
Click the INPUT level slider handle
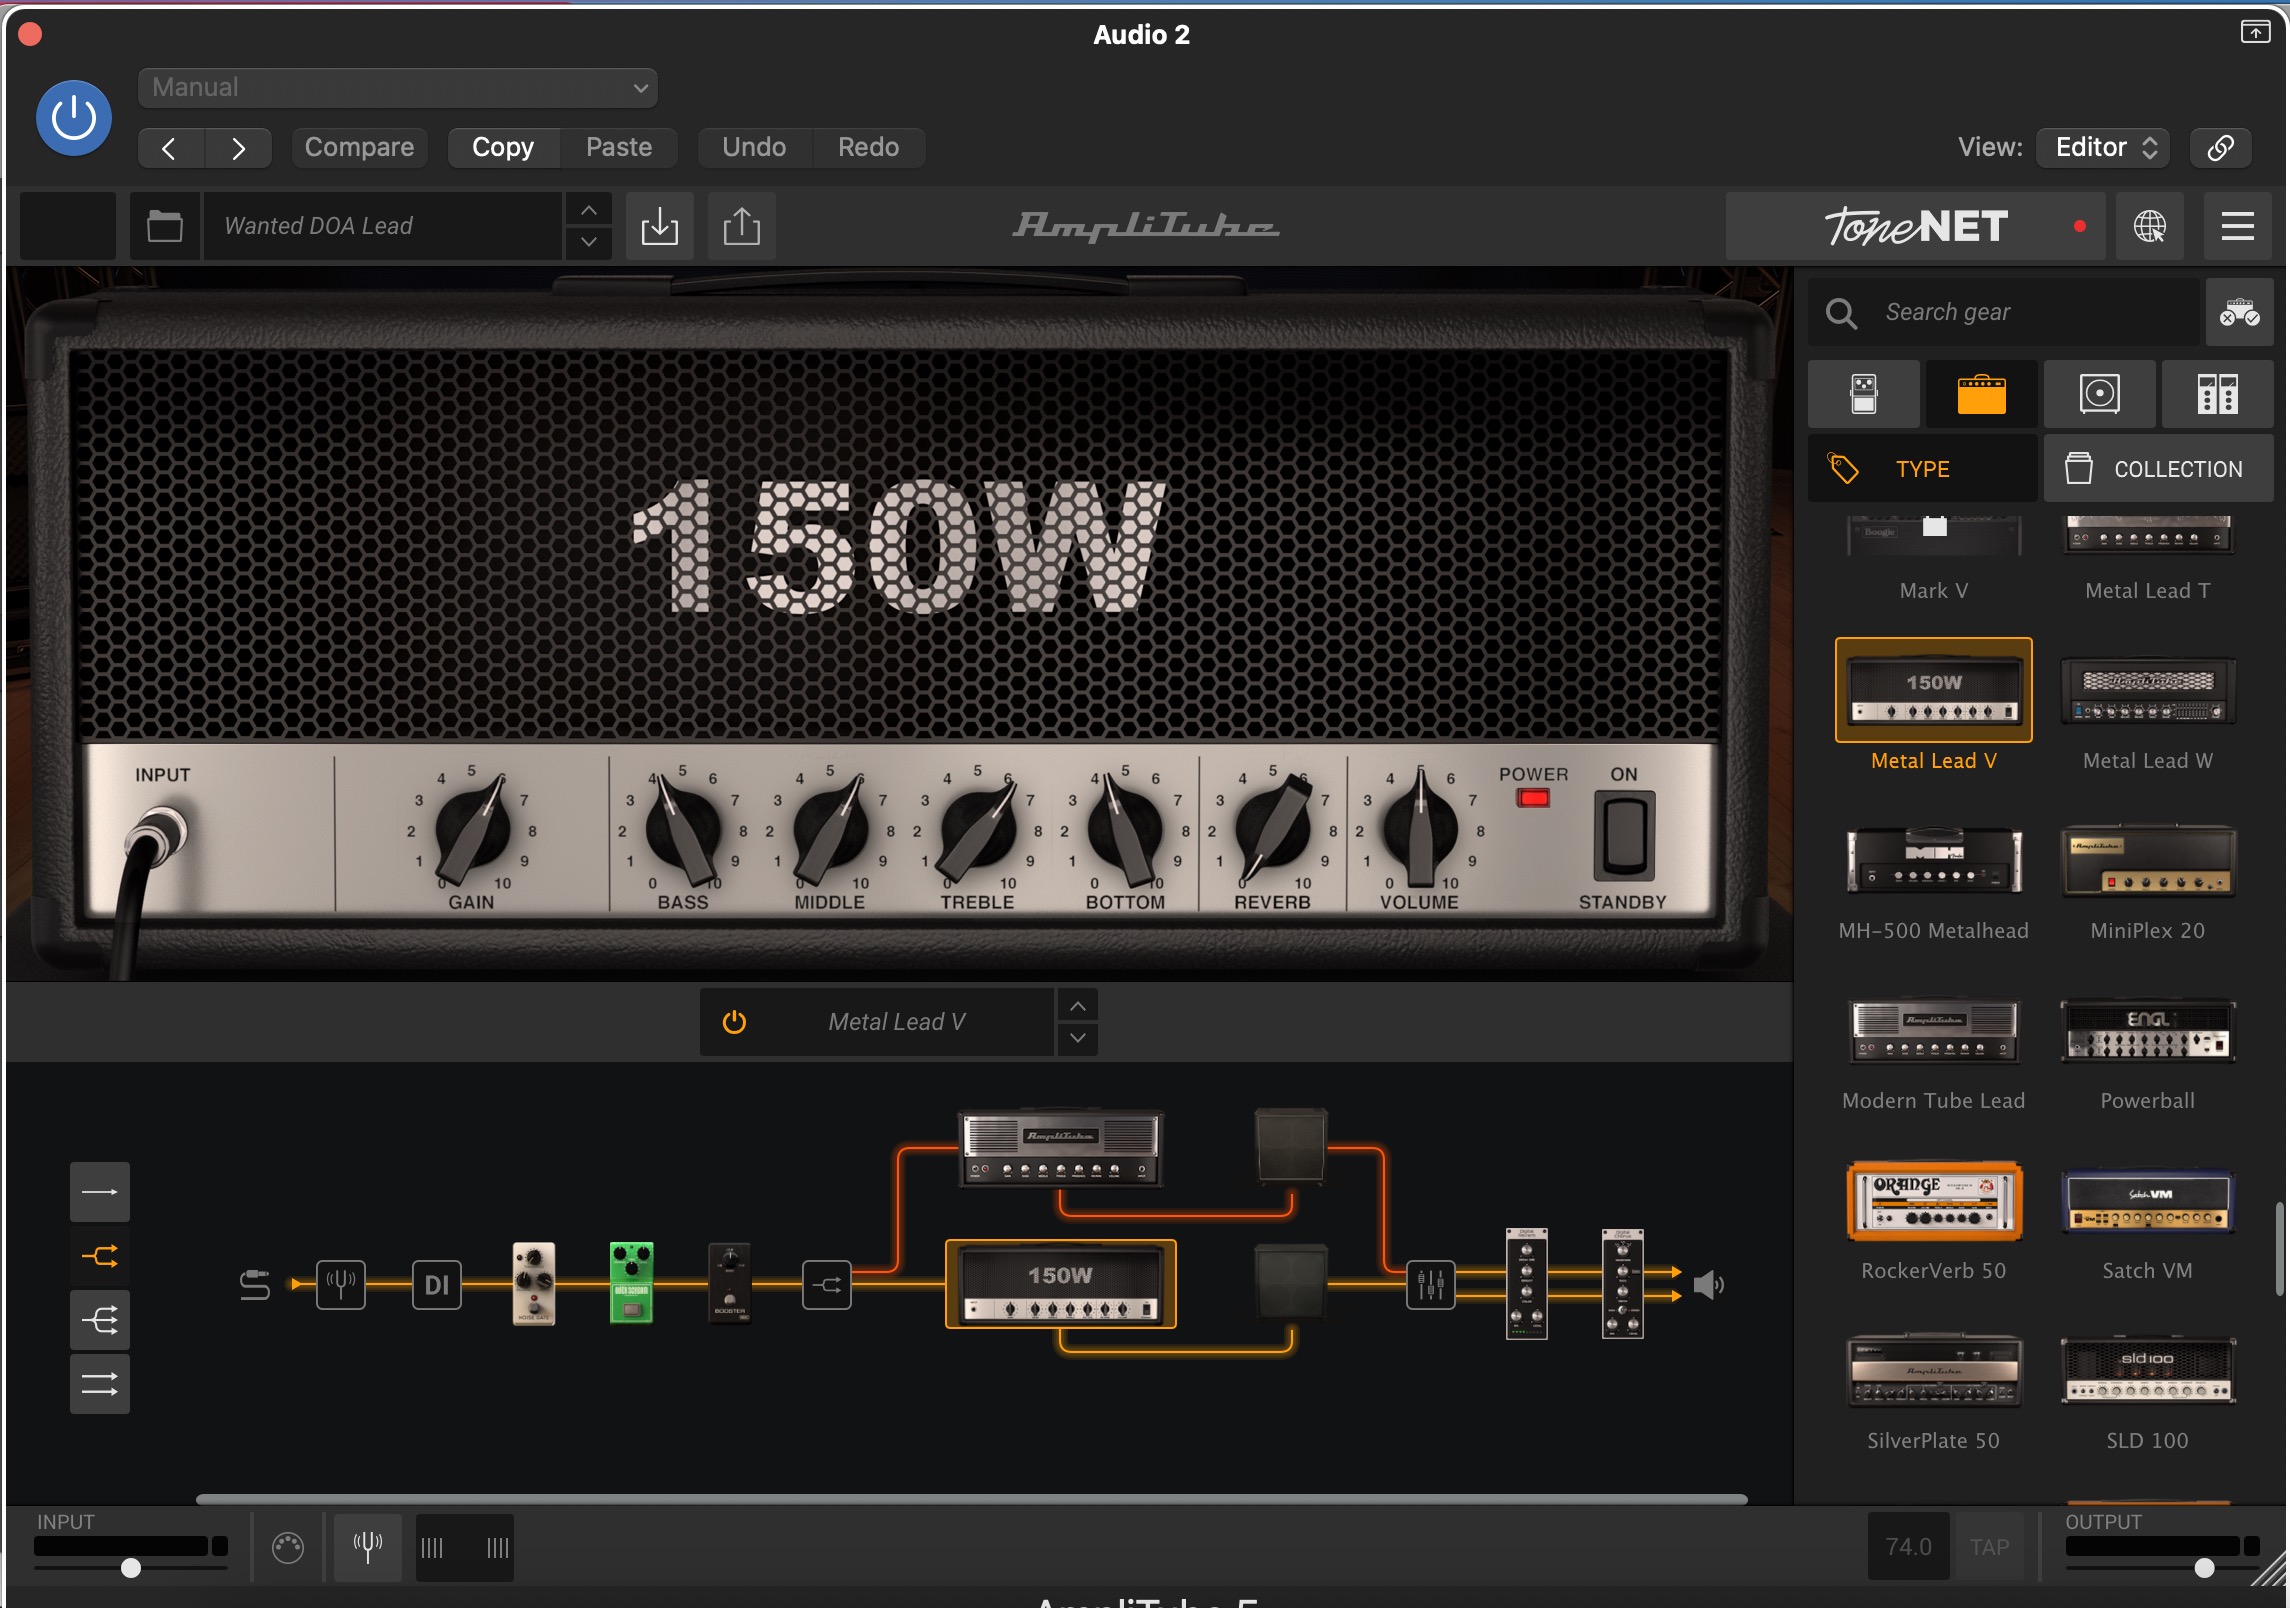(x=131, y=1568)
